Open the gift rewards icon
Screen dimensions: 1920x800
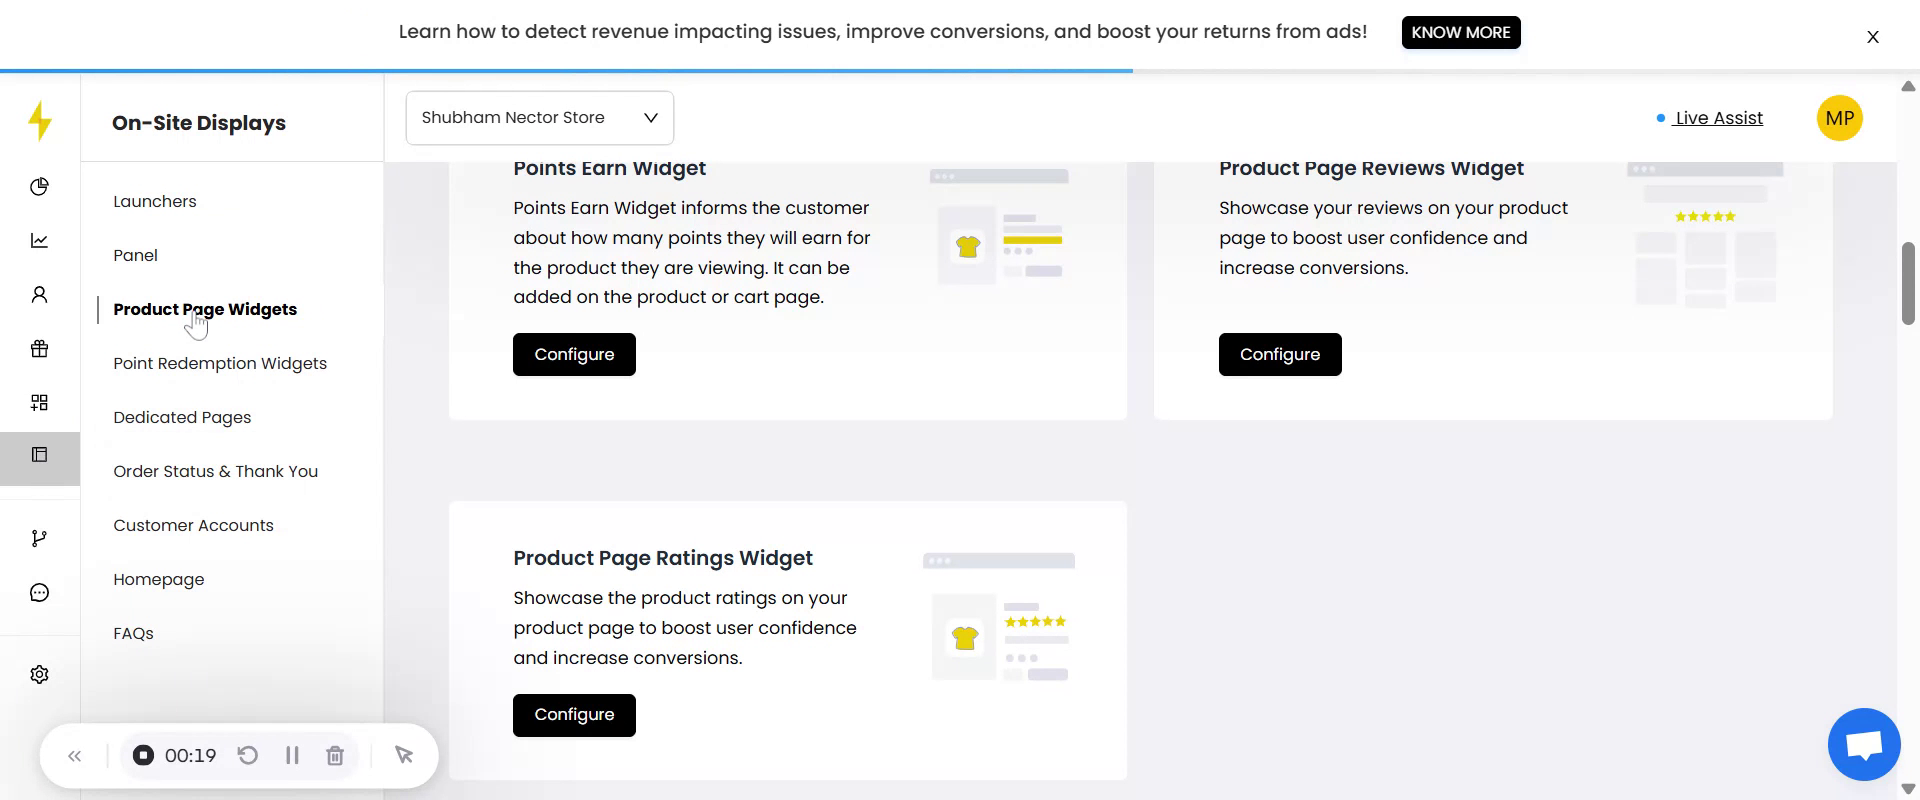tap(39, 349)
